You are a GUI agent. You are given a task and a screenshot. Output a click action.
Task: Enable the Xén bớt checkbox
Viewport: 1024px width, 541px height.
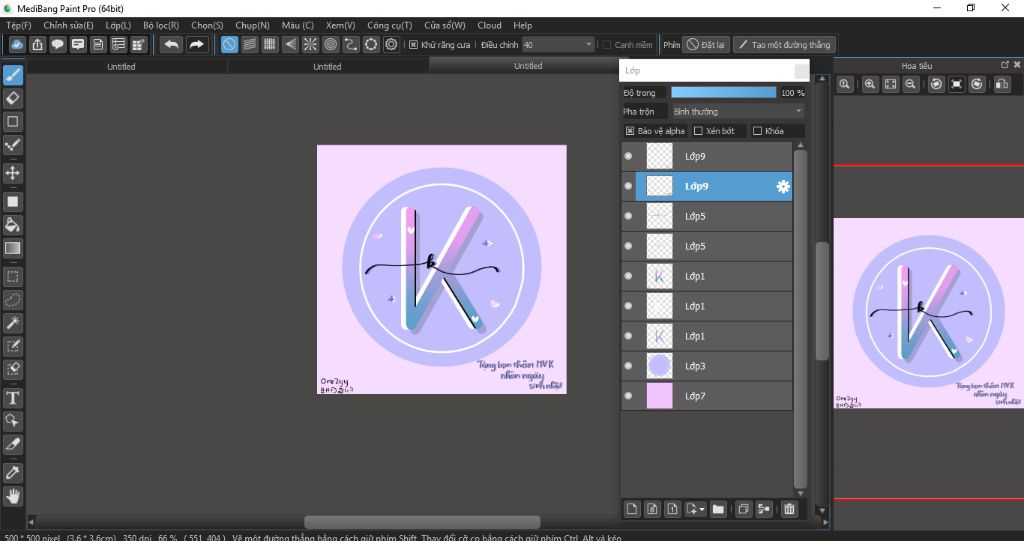pyautogui.click(x=698, y=131)
